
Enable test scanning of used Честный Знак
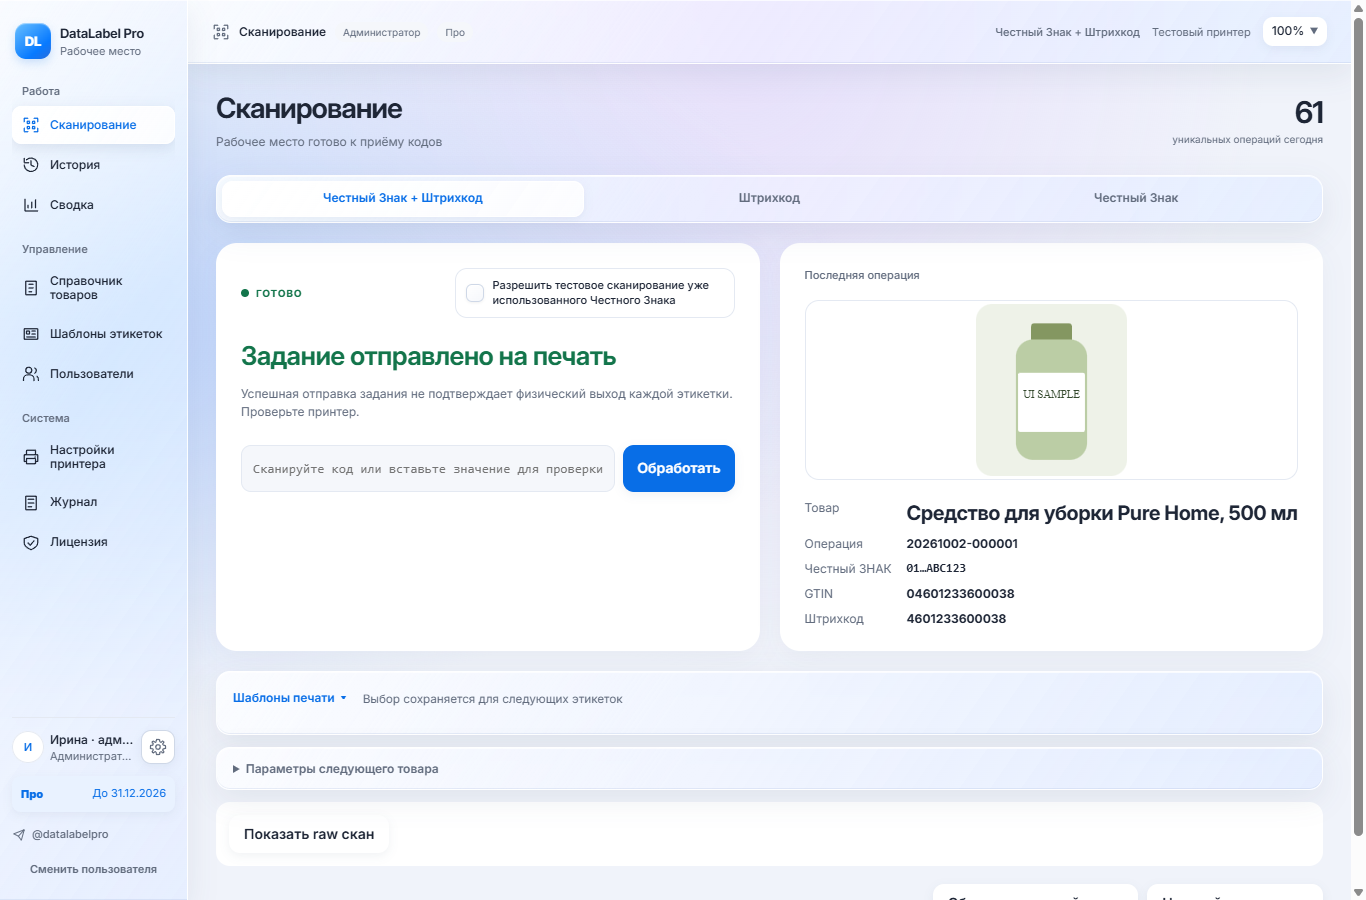[x=475, y=293]
